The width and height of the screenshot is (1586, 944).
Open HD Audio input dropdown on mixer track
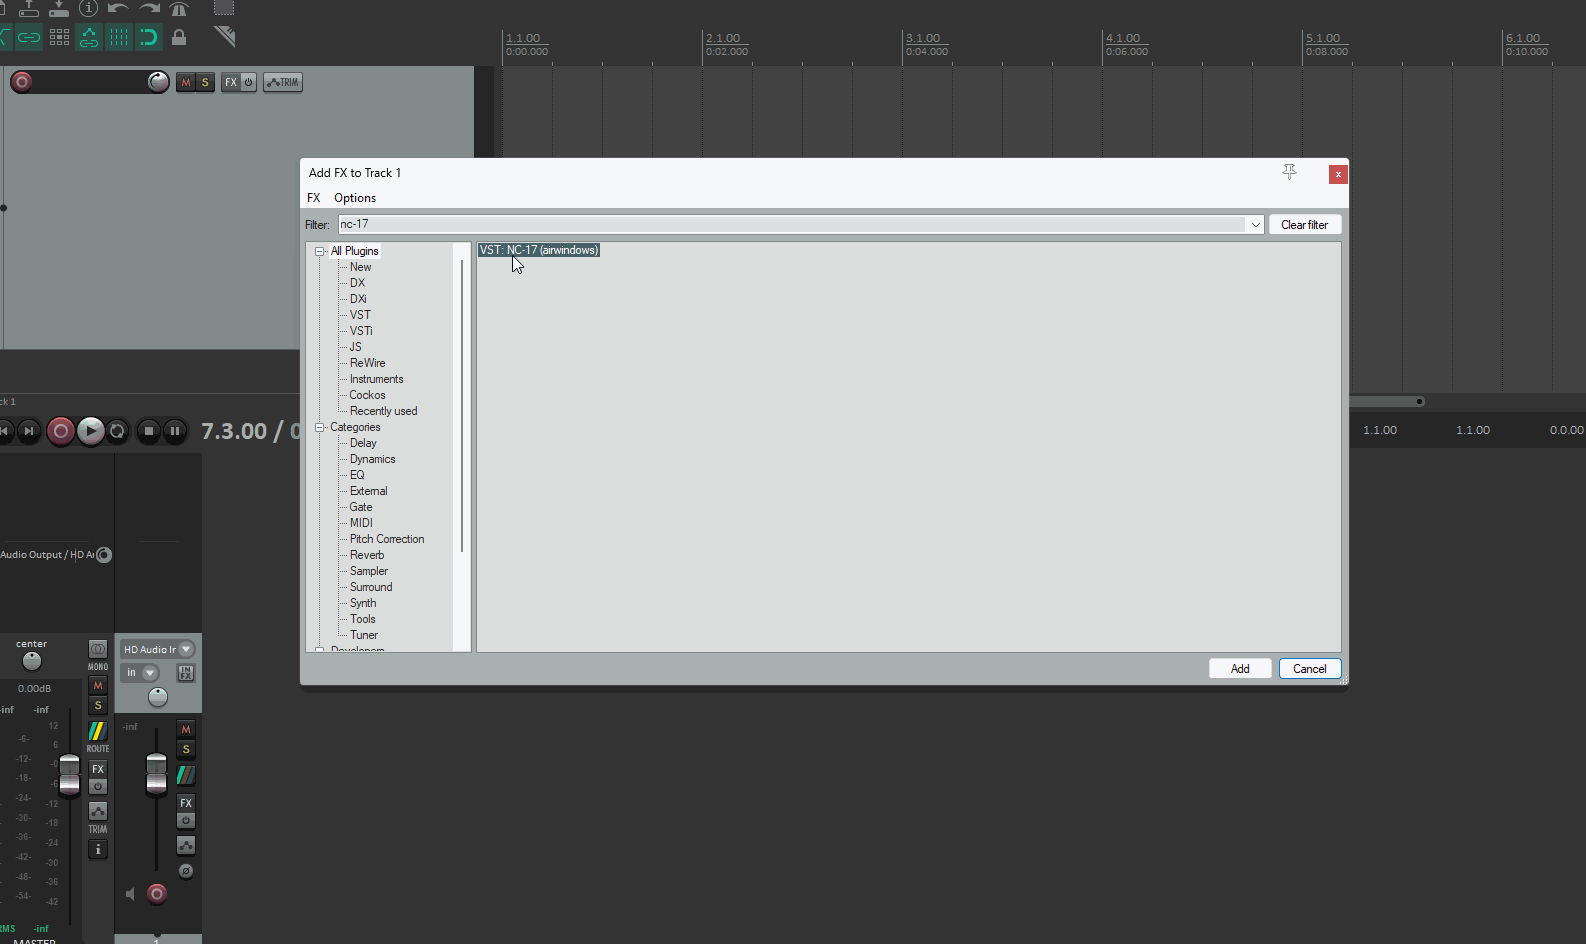click(x=157, y=649)
